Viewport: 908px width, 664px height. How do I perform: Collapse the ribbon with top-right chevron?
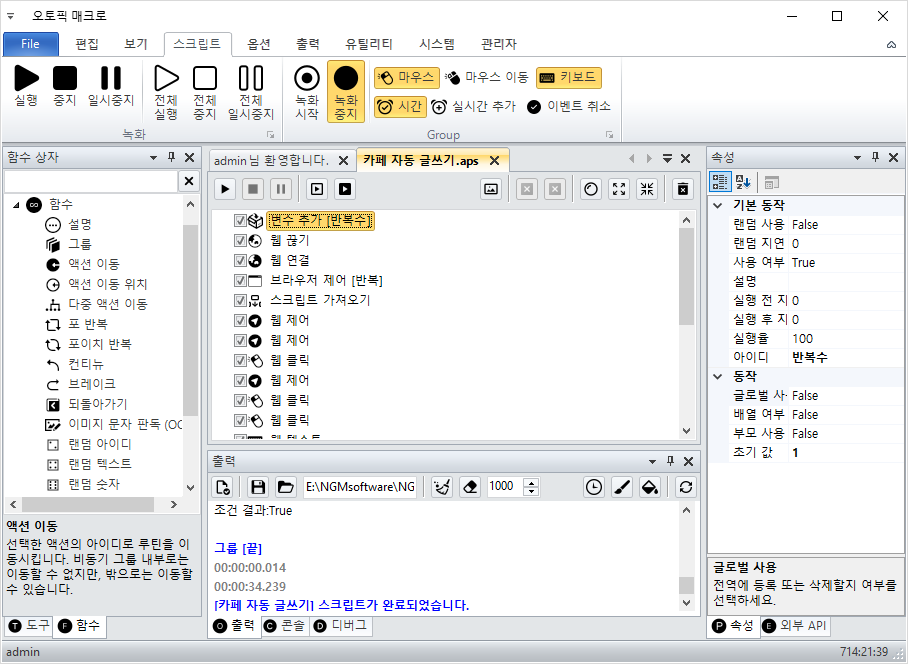tap(891, 45)
